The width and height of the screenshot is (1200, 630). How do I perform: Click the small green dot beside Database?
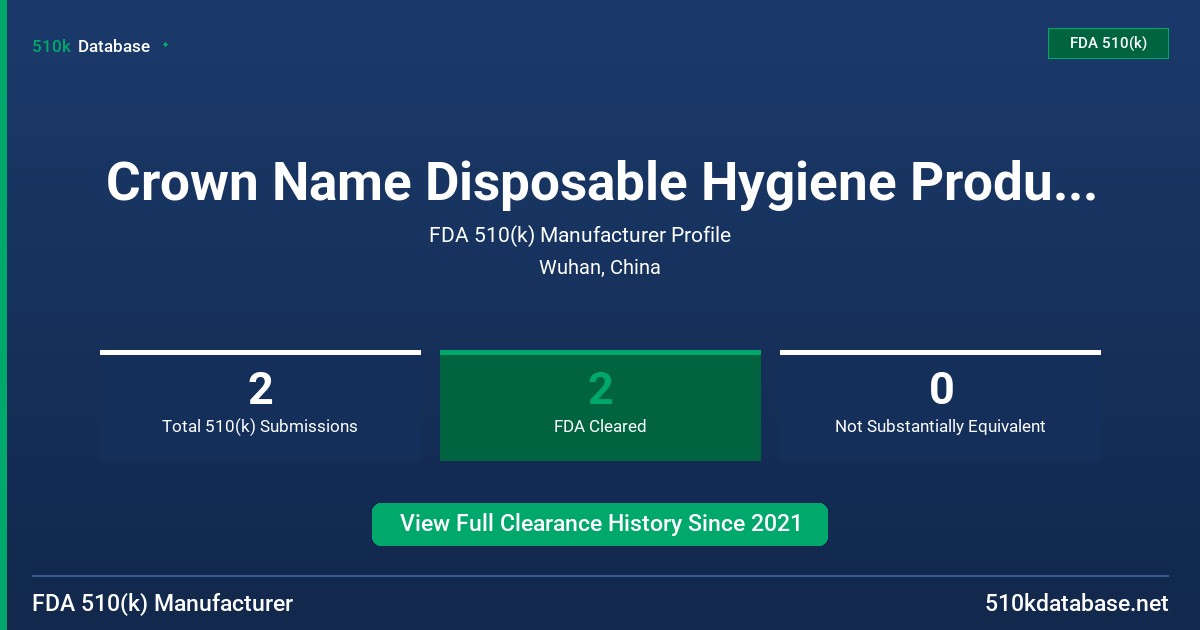165,45
